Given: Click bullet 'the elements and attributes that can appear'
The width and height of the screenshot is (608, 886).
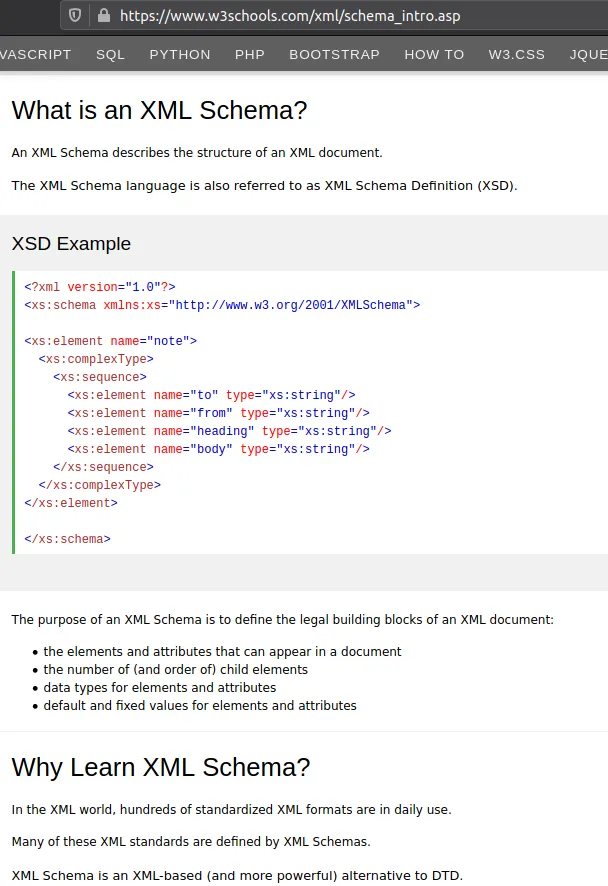Looking at the screenshot, I should (222, 652).
